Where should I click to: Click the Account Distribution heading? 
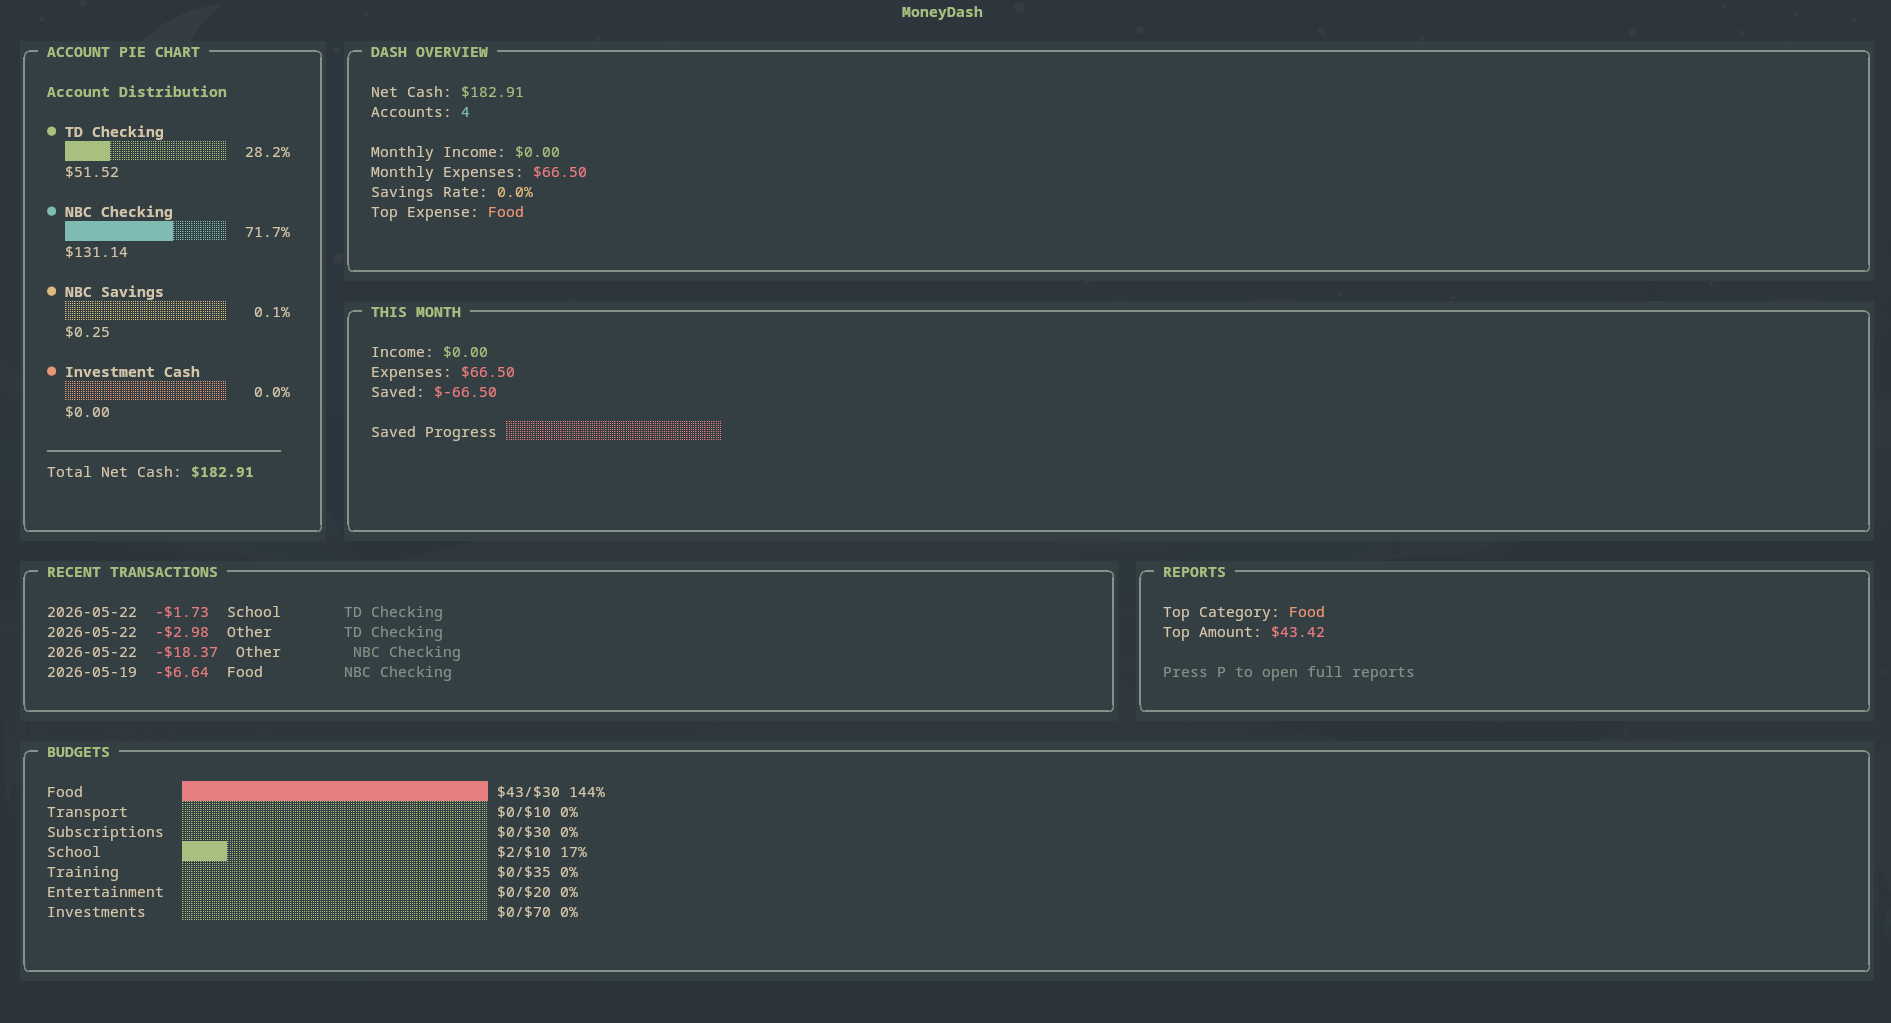coord(137,92)
